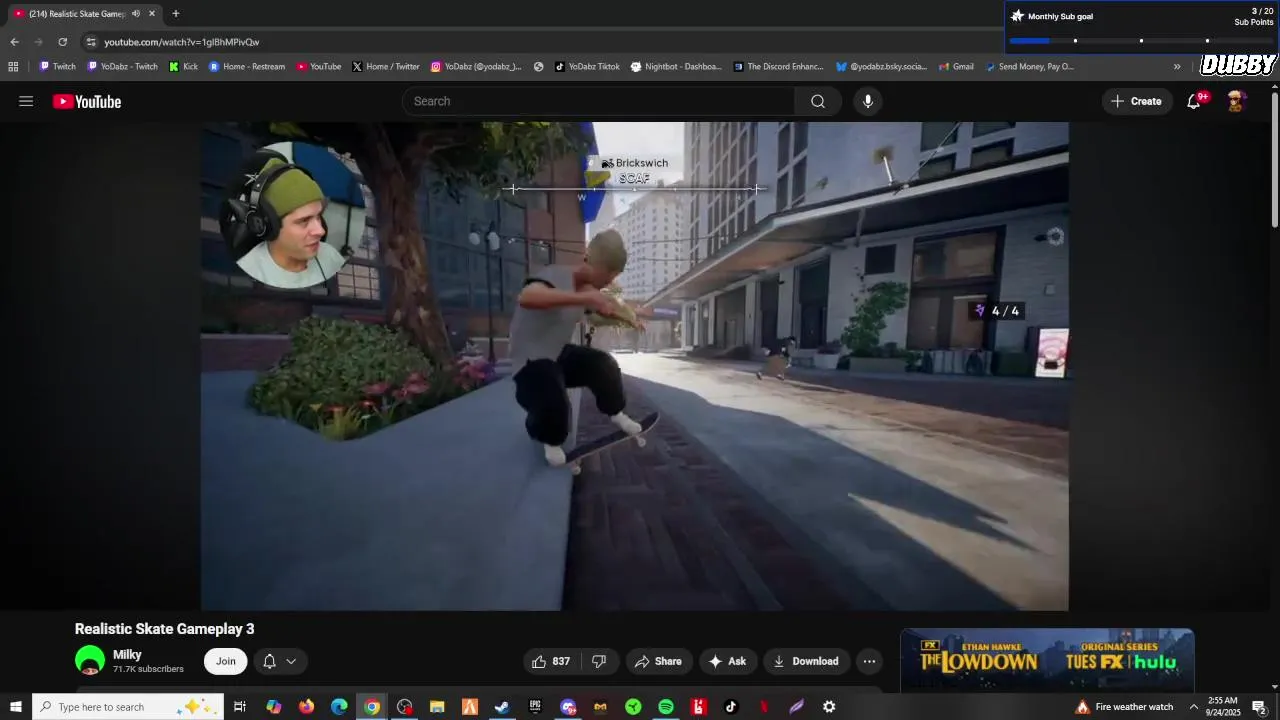Click the Dislike thumbs-down button
1280x720 pixels.
coord(599,661)
